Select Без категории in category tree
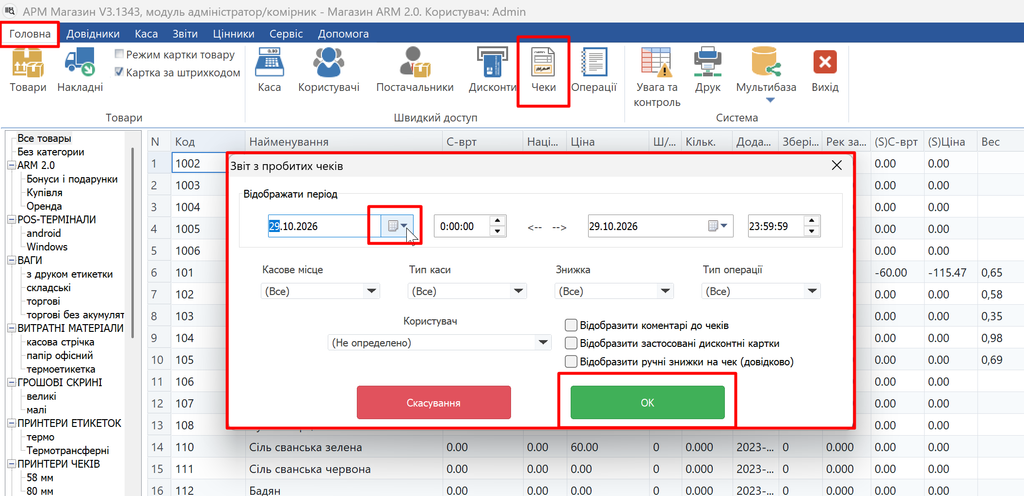Screen dimensions: 1024x496 click(51, 152)
